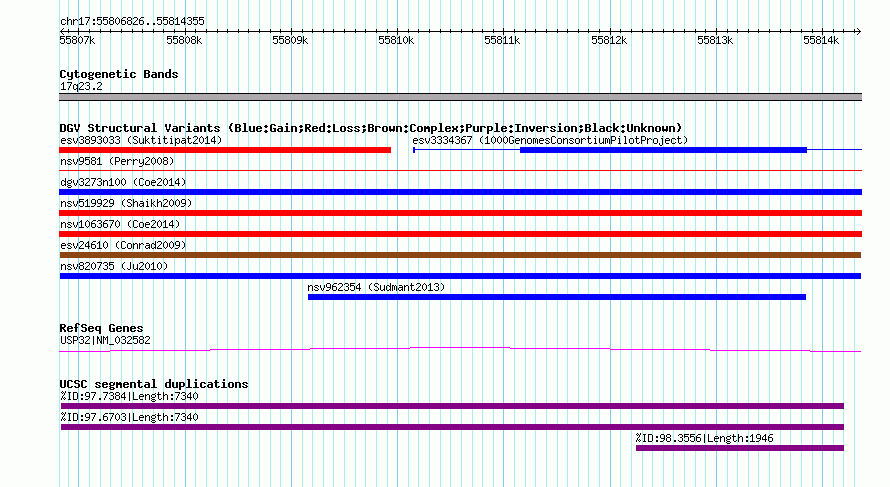The width and height of the screenshot is (890, 487).
Task: Click the %ID:98.3556|Length:1946 duplication label
Action: [x=704, y=438]
